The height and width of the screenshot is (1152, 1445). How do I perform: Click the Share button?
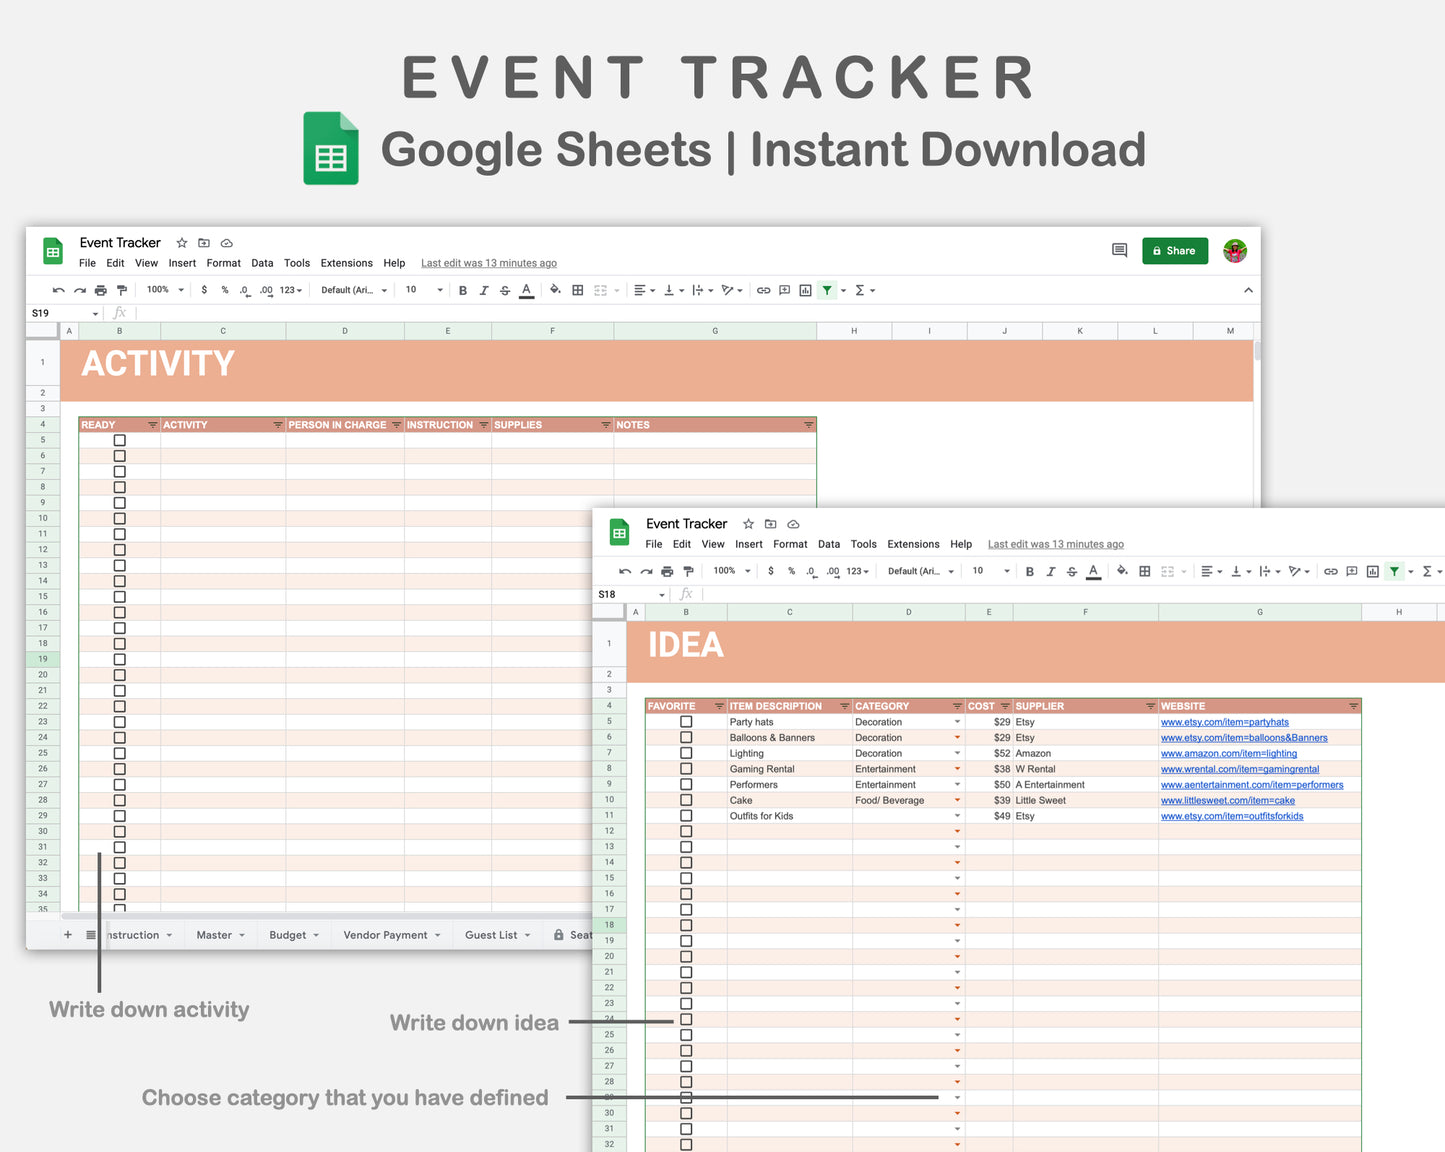pos(1175,250)
